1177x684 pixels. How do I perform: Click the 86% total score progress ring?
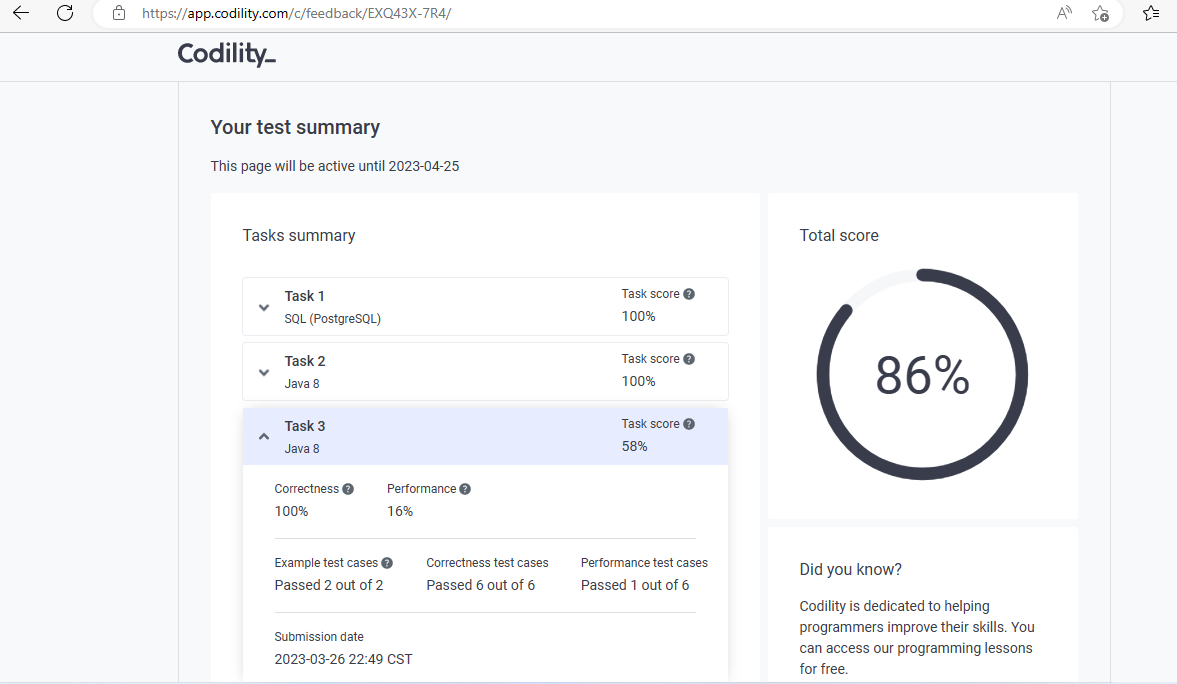[922, 375]
